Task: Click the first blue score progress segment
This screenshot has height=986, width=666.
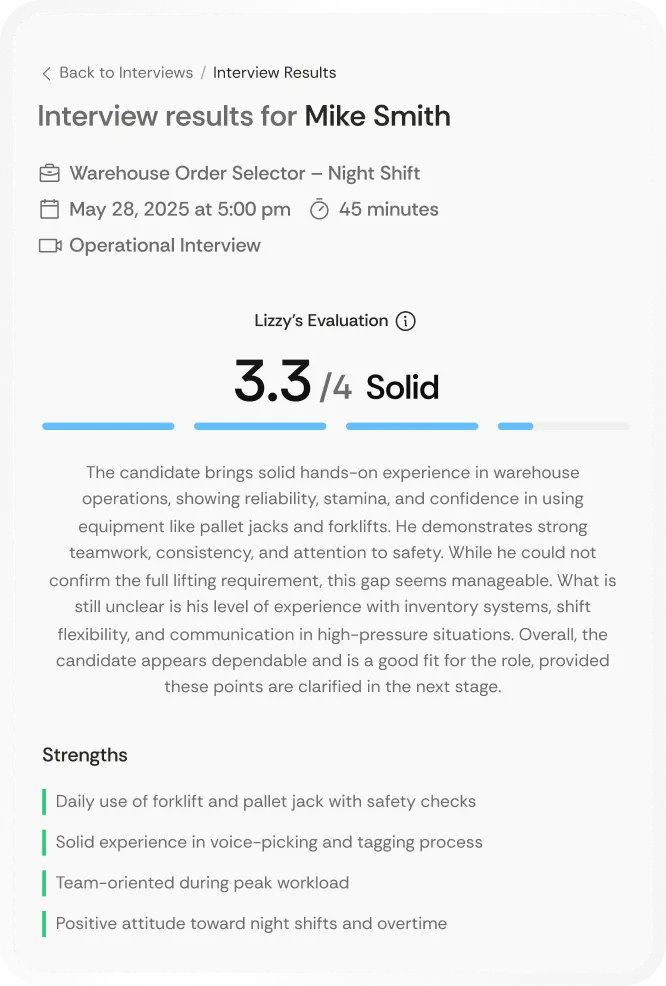Action: click(x=108, y=426)
